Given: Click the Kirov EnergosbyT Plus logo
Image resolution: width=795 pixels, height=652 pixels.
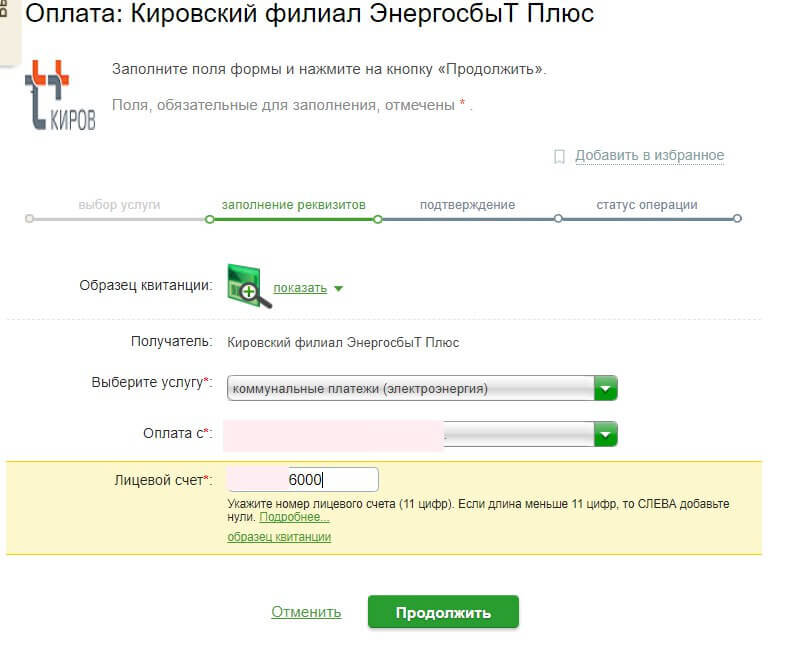Looking at the screenshot, I should (x=60, y=95).
